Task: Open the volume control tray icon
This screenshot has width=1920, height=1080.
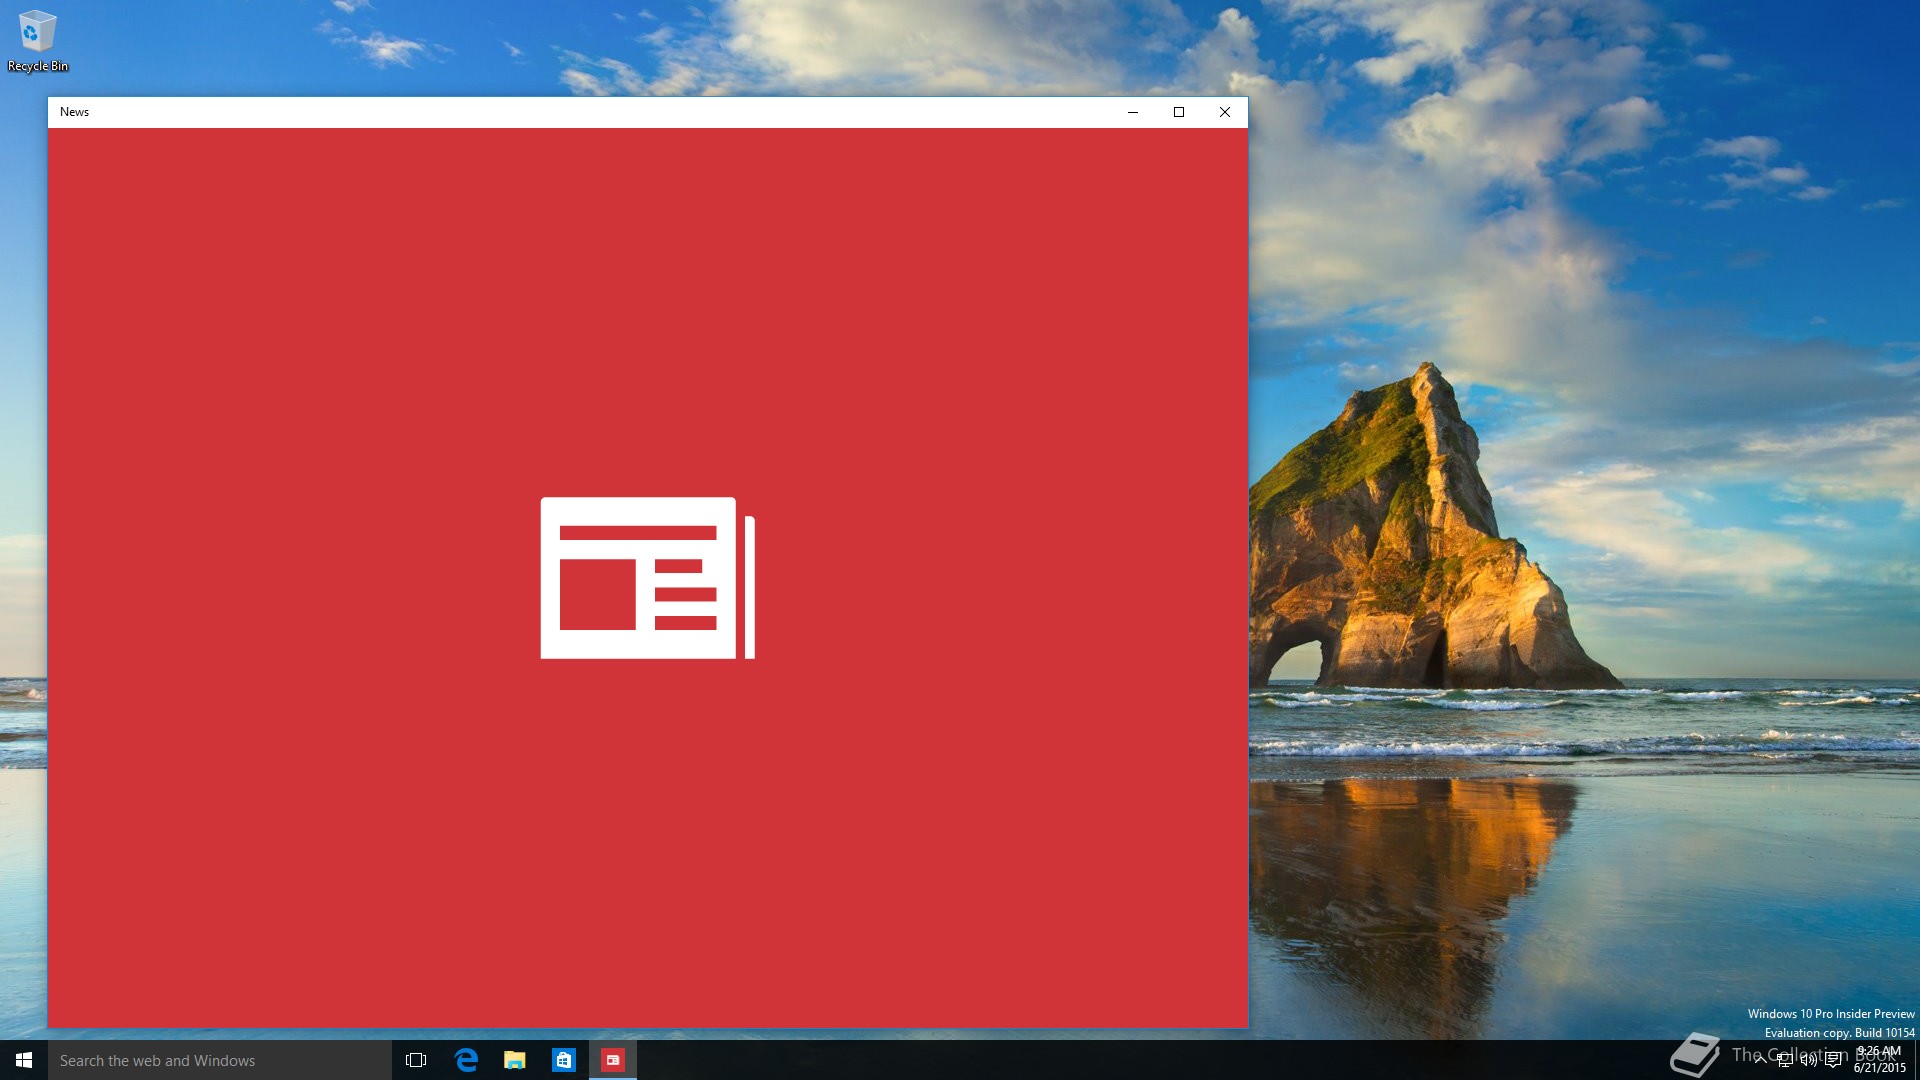Action: [1808, 1060]
